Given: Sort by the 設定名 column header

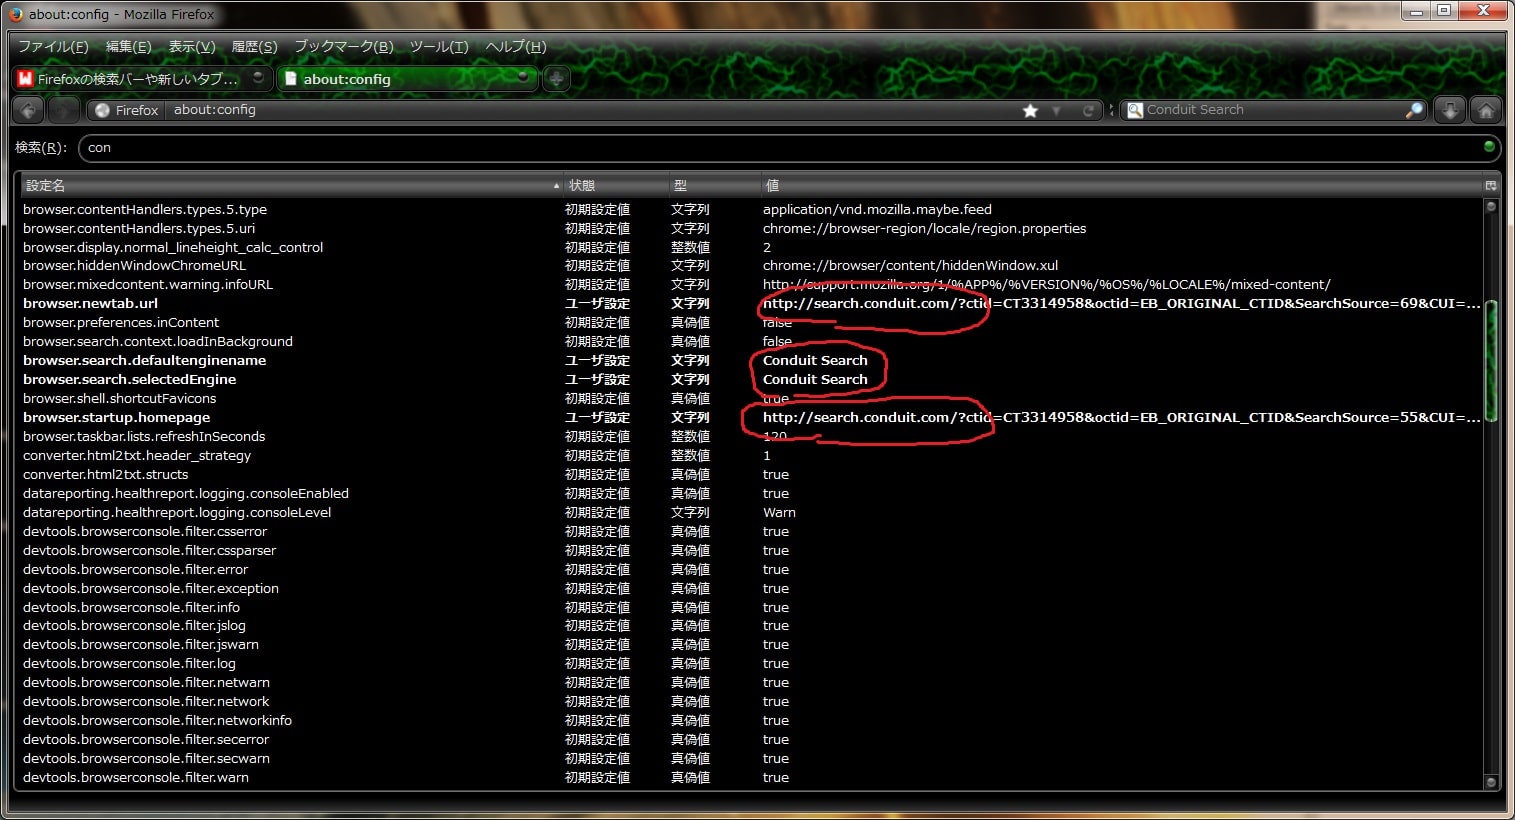Looking at the screenshot, I should (x=291, y=185).
